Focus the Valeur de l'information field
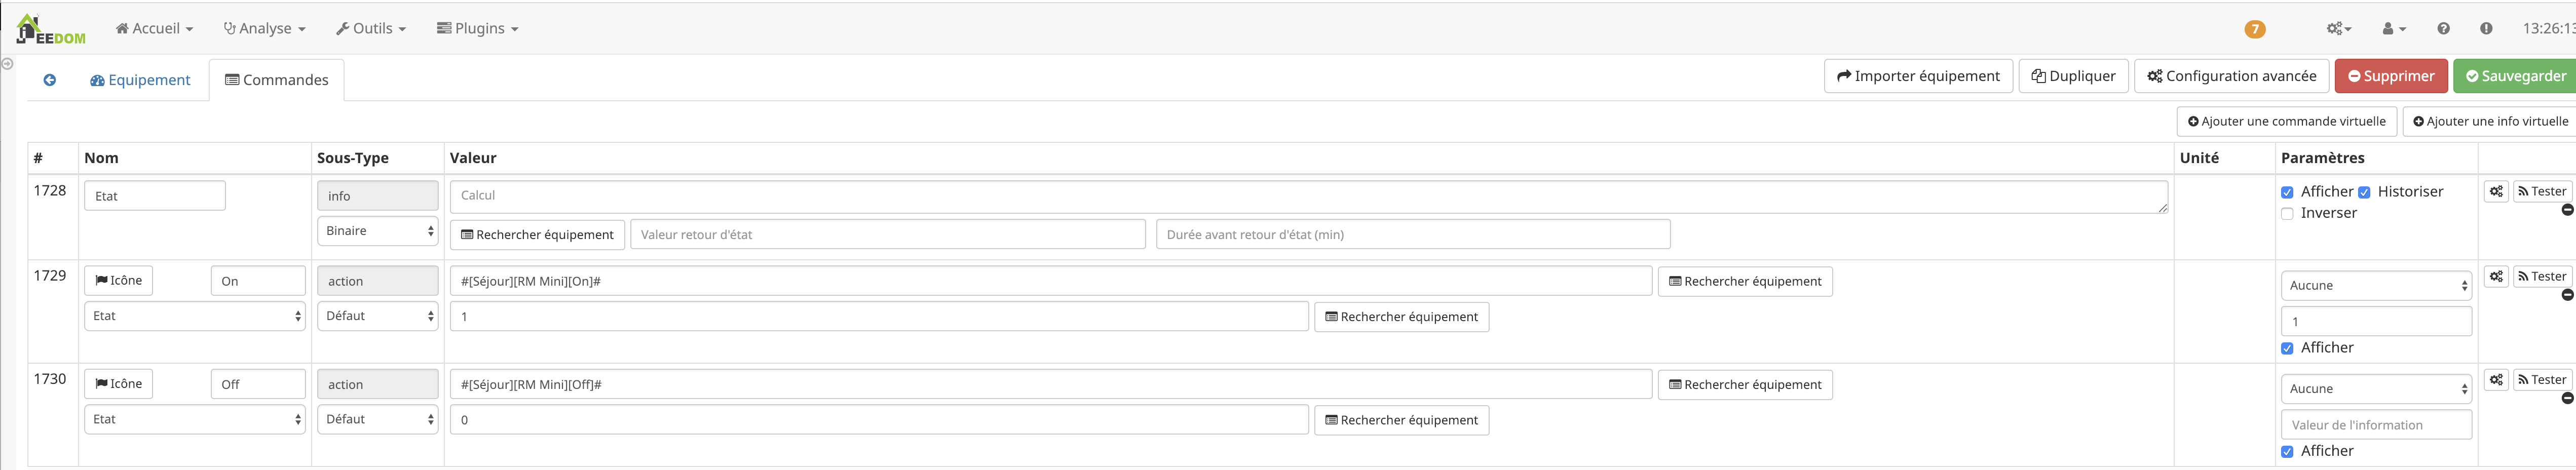This screenshot has width=2576, height=470. coord(2376,425)
